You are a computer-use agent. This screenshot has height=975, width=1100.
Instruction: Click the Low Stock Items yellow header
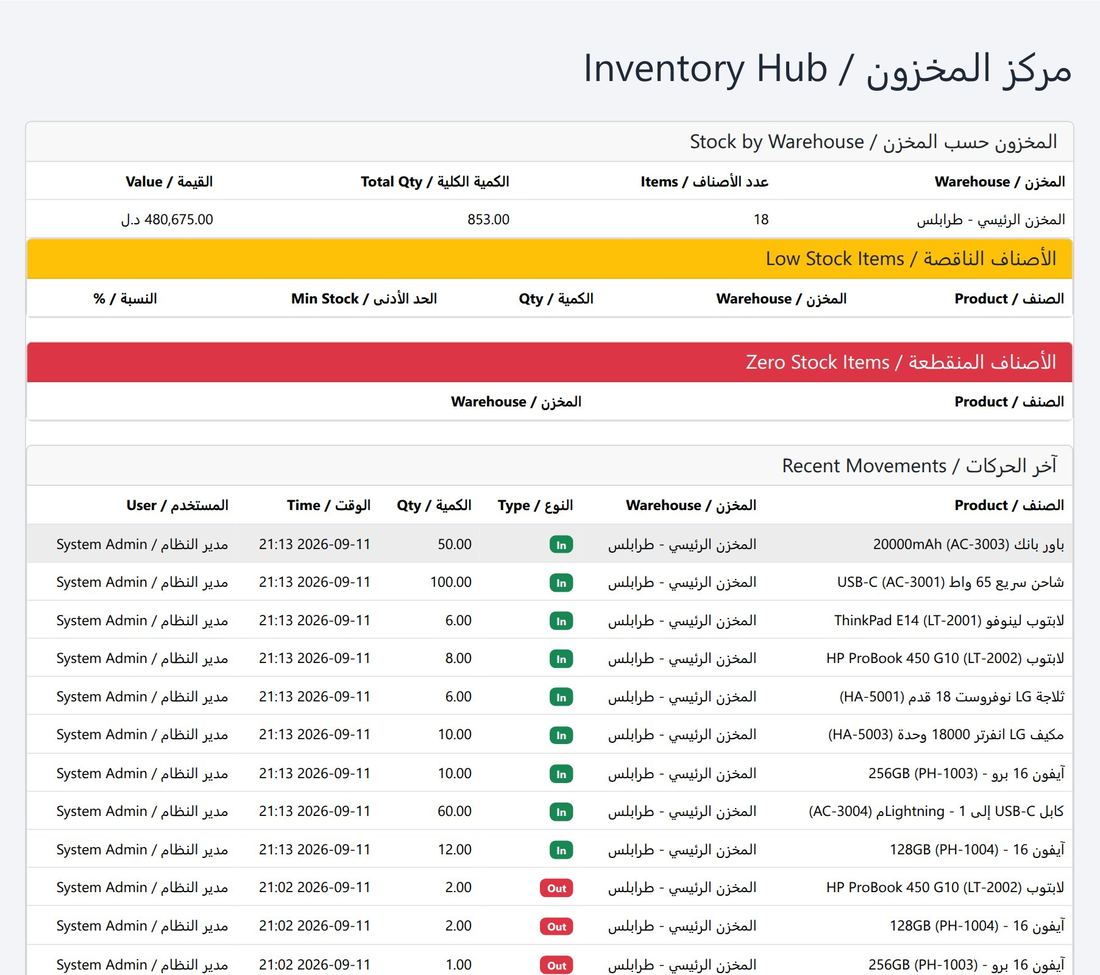(x=549, y=258)
